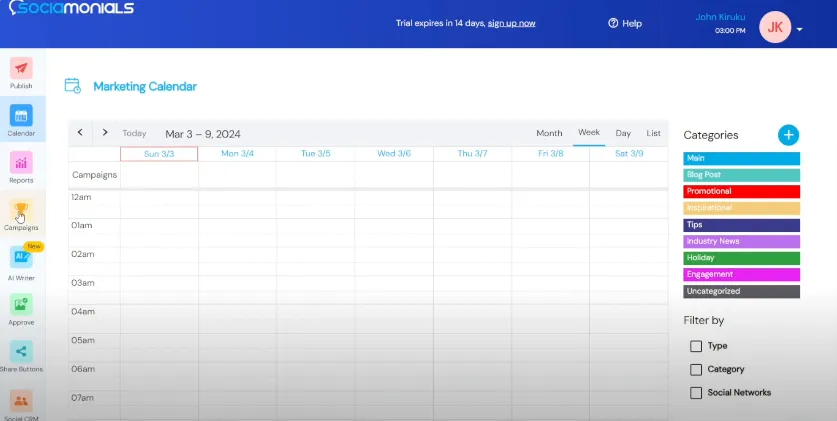Image resolution: width=837 pixels, height=421 pixels.
Task: Select the red Promotional category swatch
Action: tap(741, 191)
